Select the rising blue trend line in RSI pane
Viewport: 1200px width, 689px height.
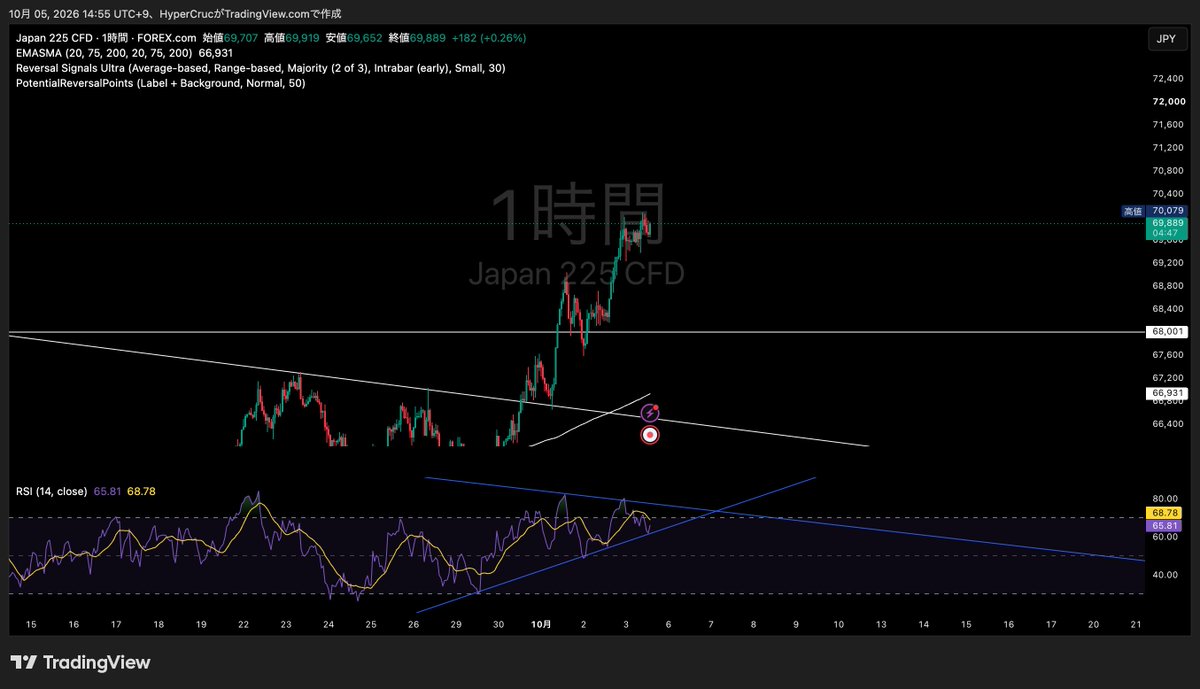[x=616, y=544]
